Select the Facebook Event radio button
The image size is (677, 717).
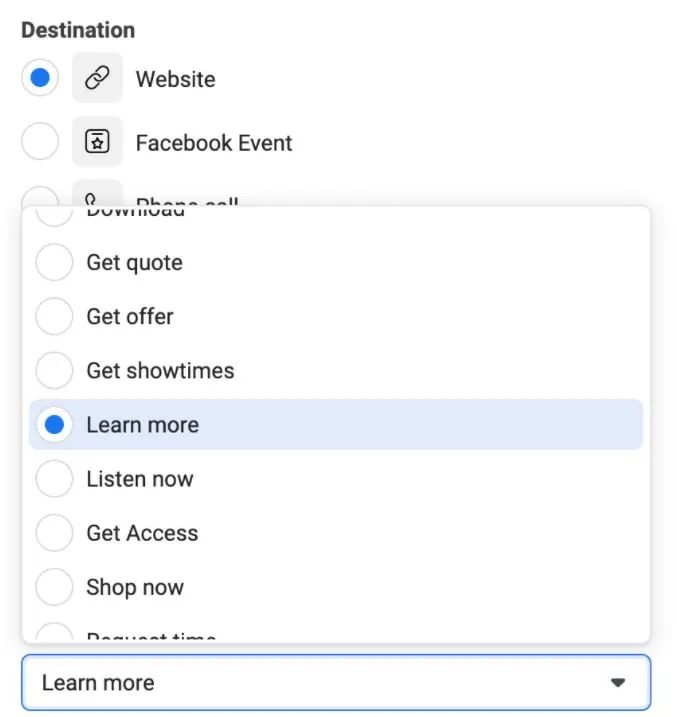click(x=40, y=142)
